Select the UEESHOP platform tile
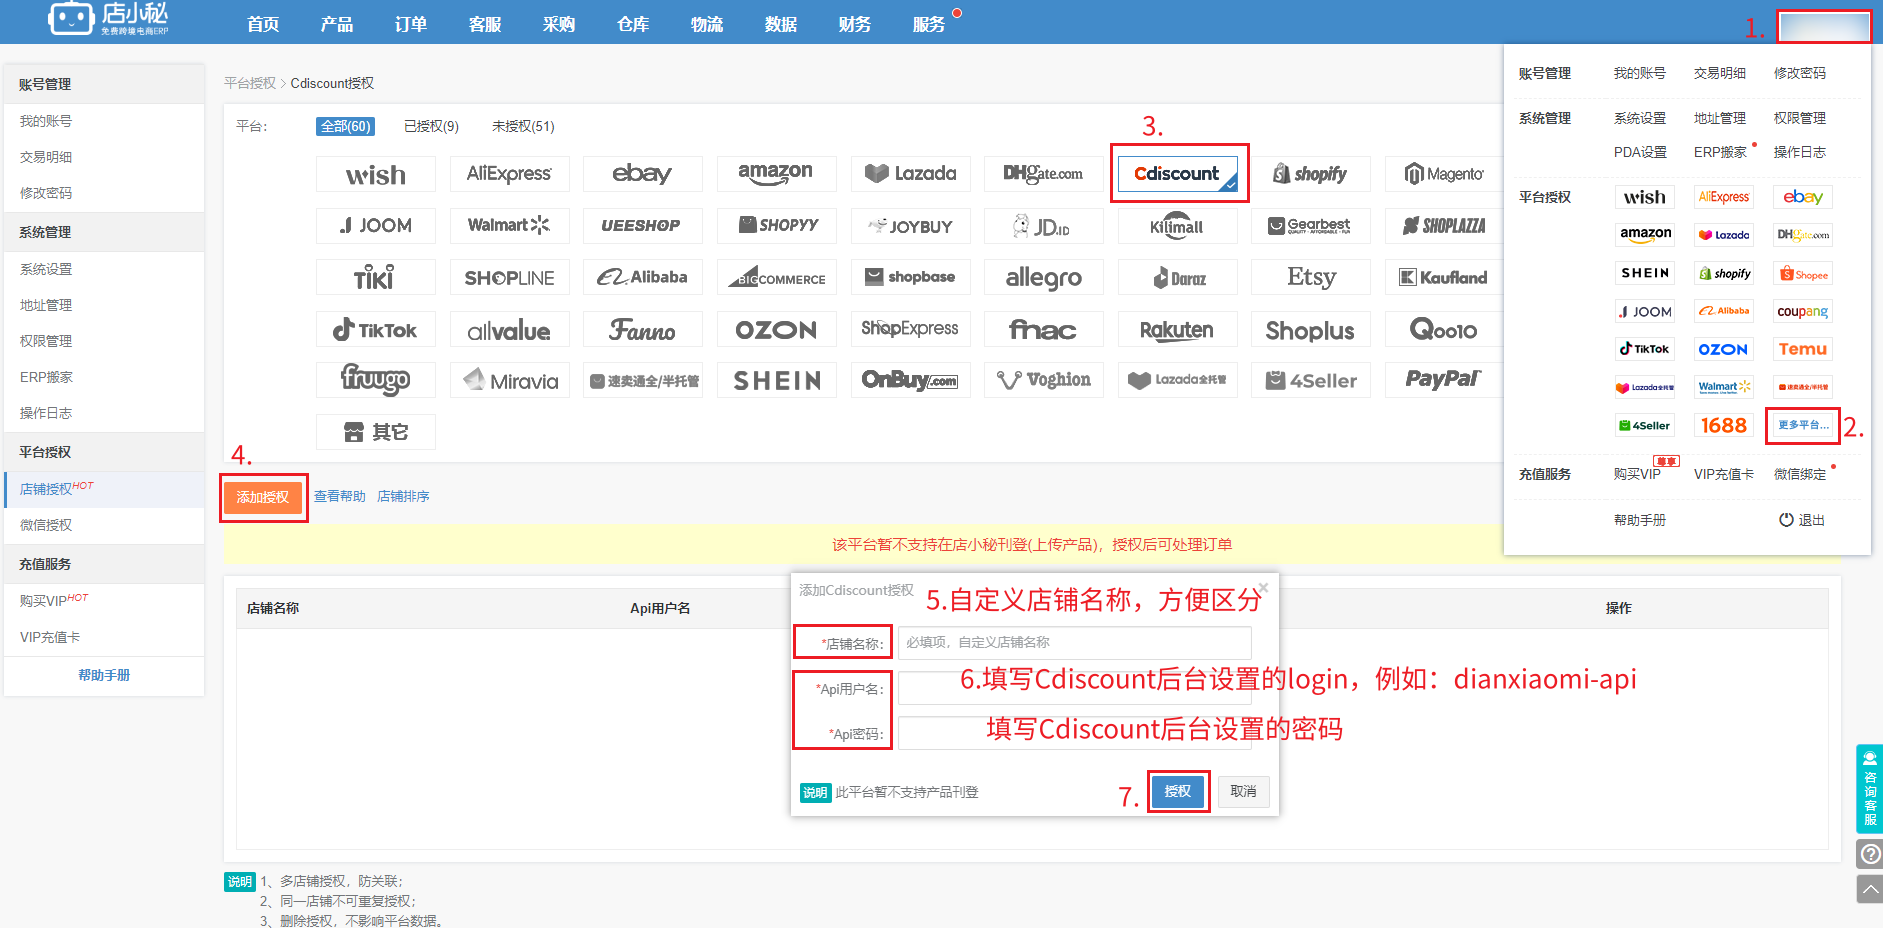1883x928 pixels. click(x=643, y=226)
